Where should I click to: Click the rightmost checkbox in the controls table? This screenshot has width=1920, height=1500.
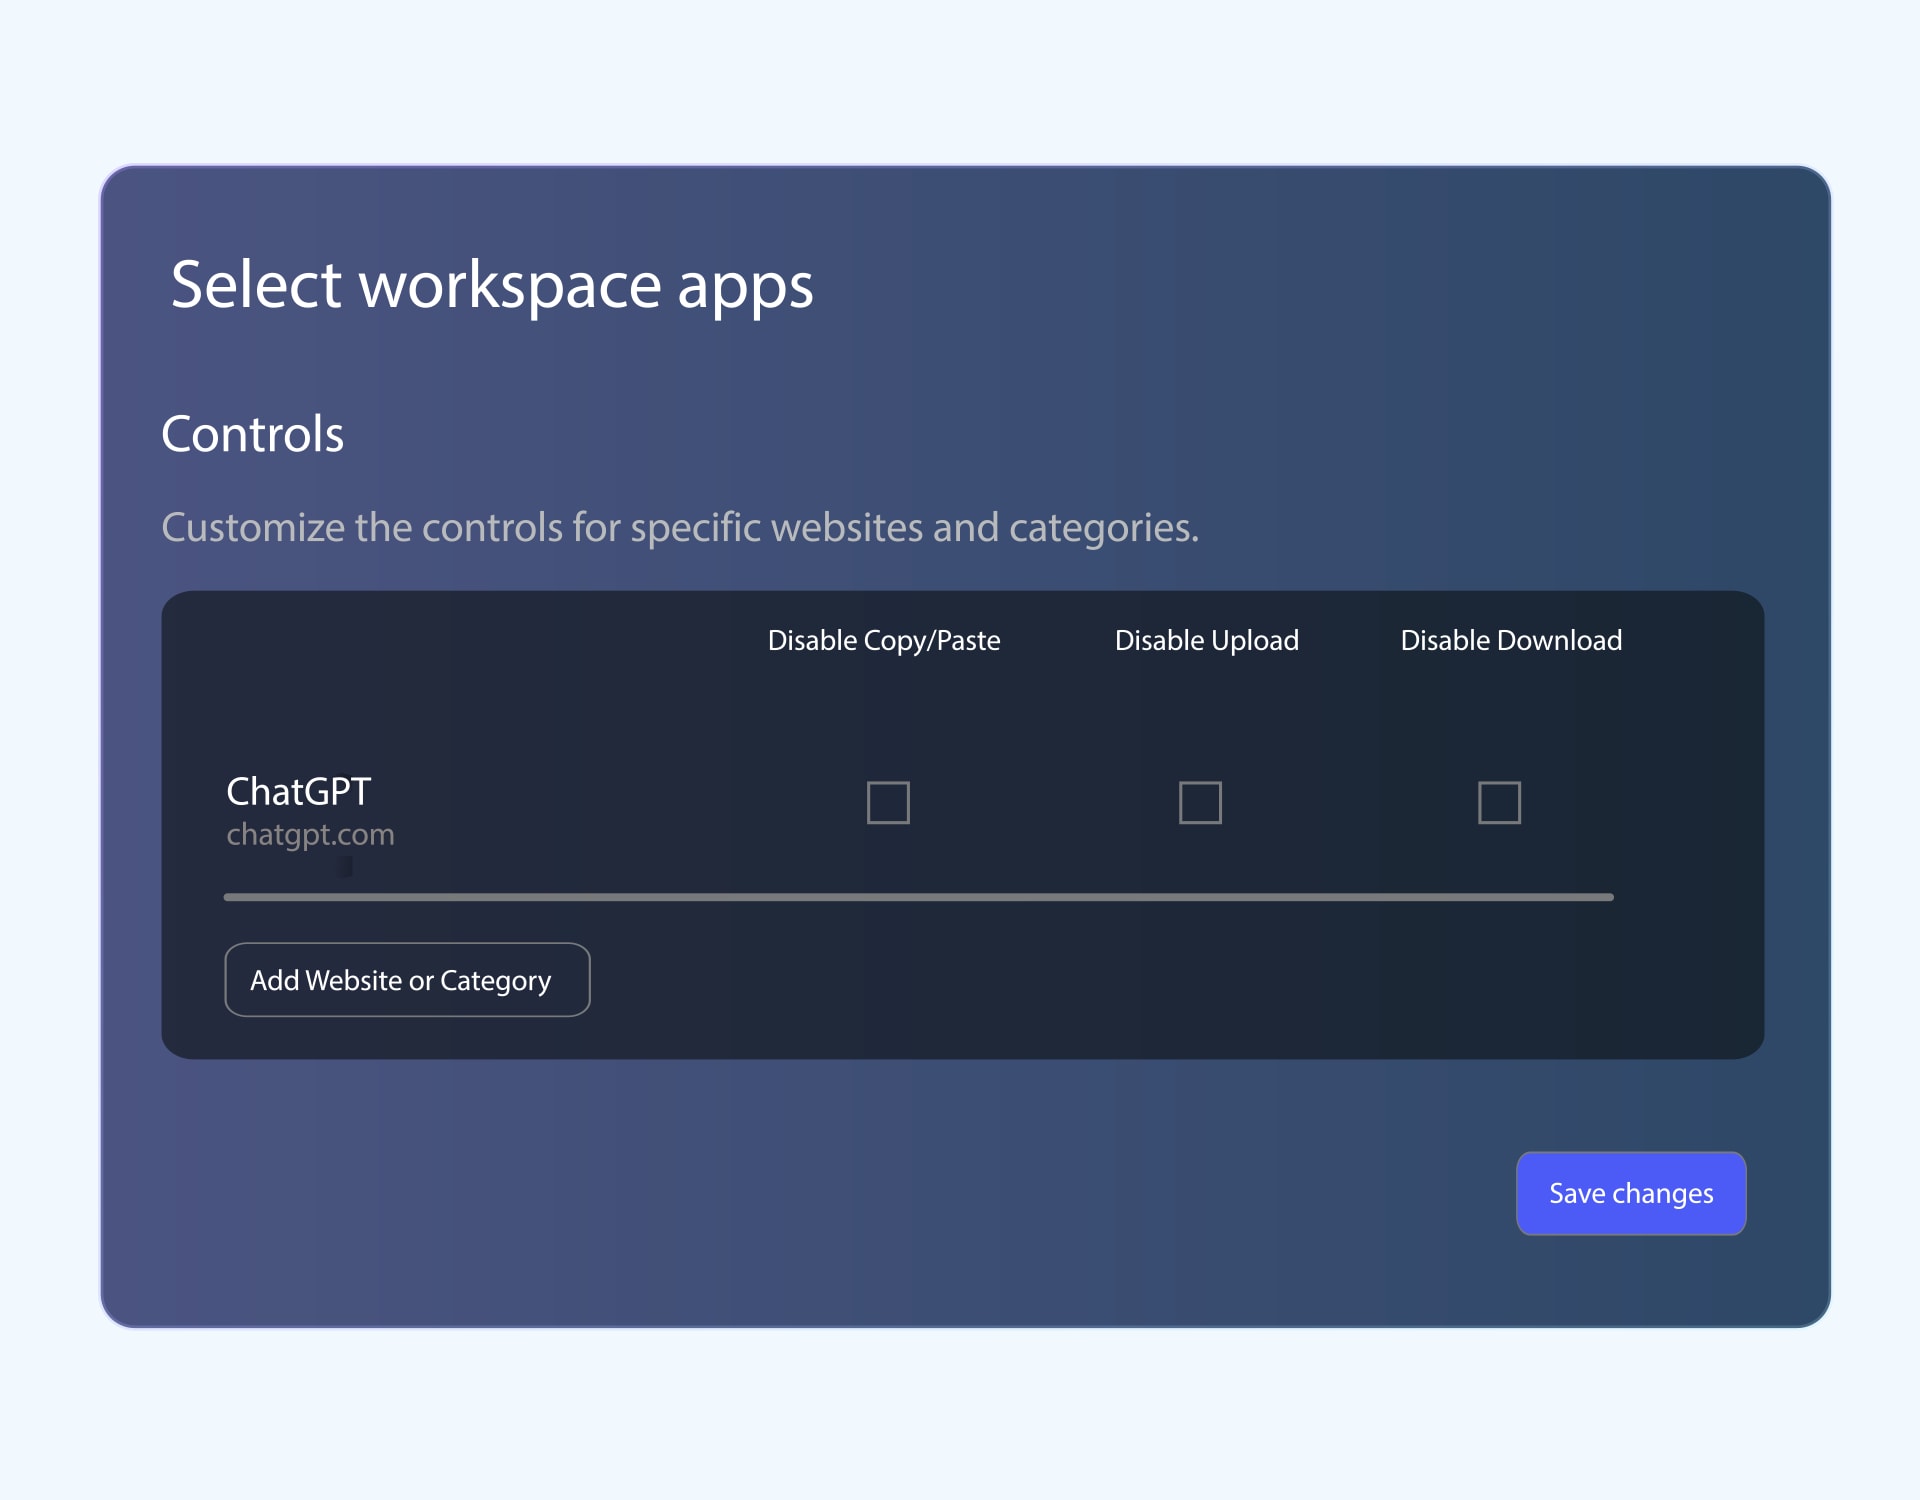click(1499, 802)
